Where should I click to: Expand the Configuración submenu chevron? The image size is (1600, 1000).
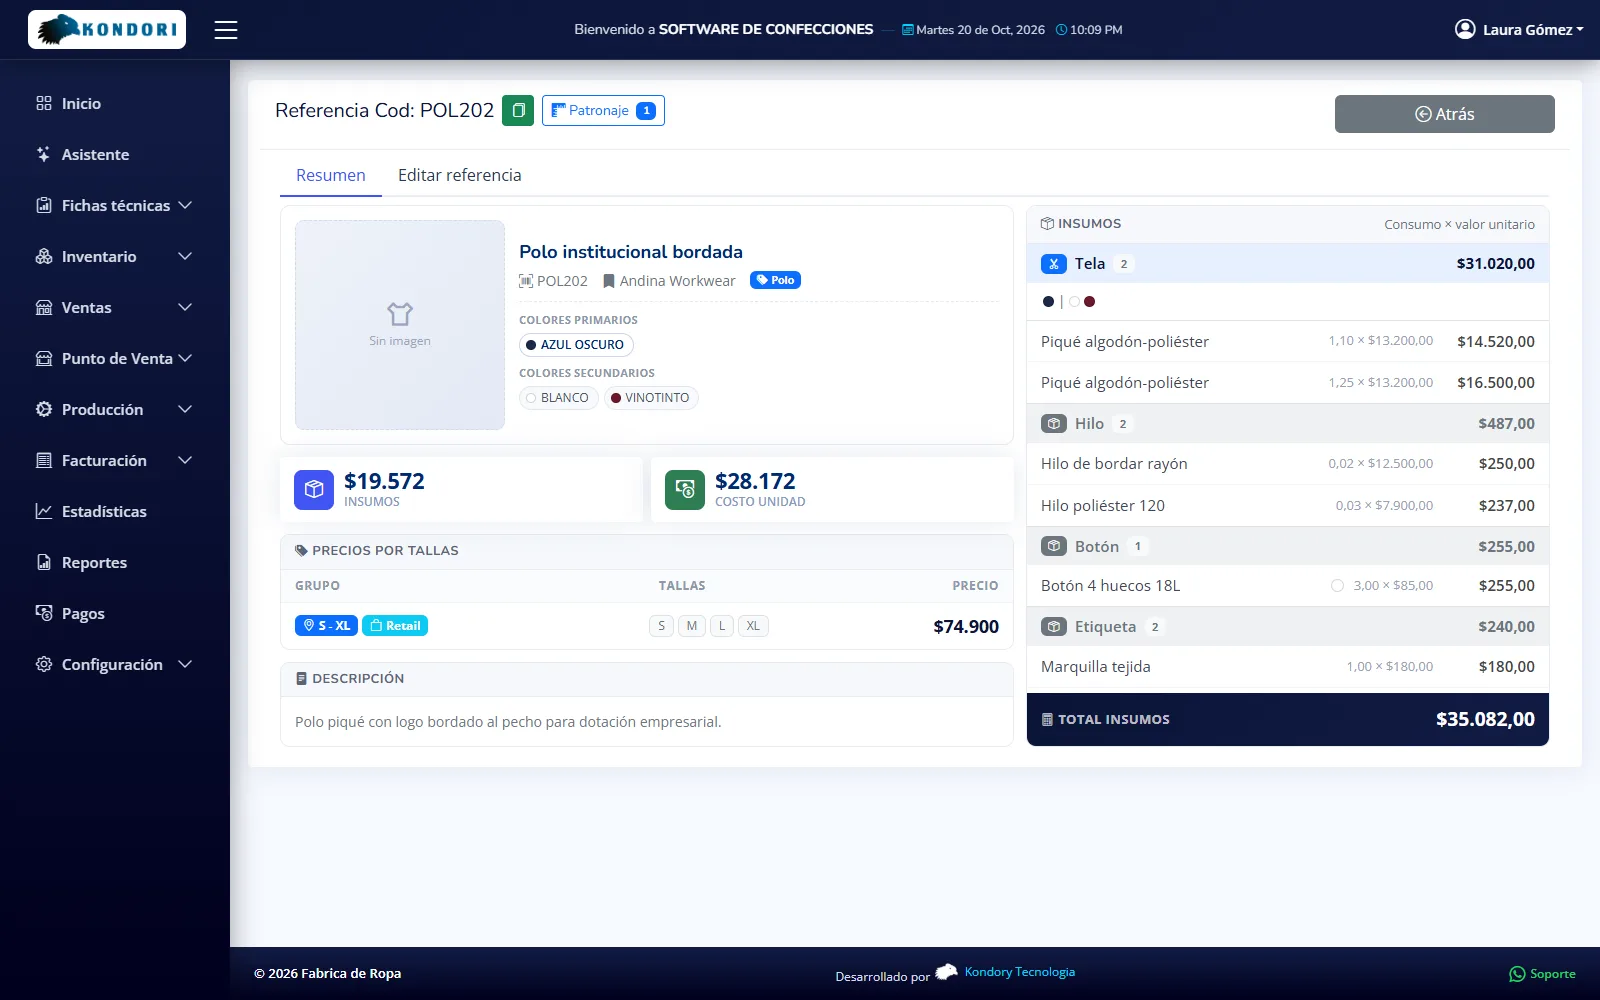185,664
